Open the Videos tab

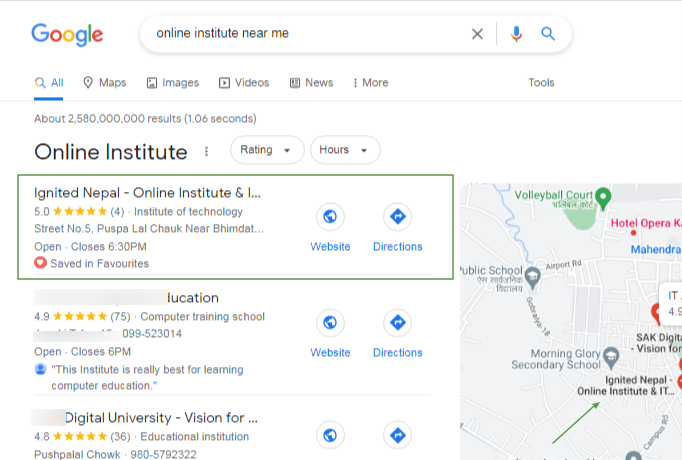[x=244, y=83]
